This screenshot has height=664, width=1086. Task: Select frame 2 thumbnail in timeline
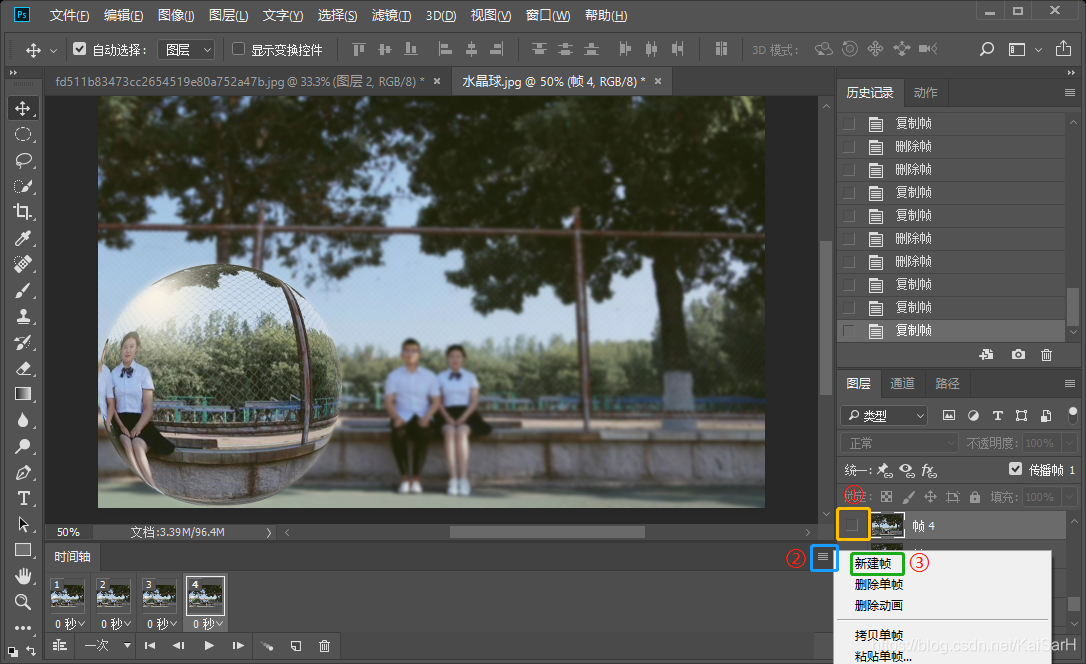coord(113,595)
